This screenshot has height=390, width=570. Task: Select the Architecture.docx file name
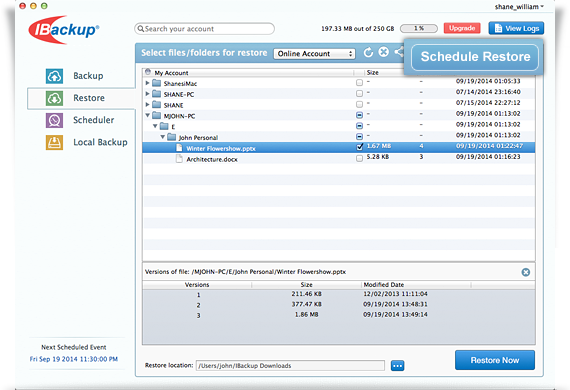point(212,159)
